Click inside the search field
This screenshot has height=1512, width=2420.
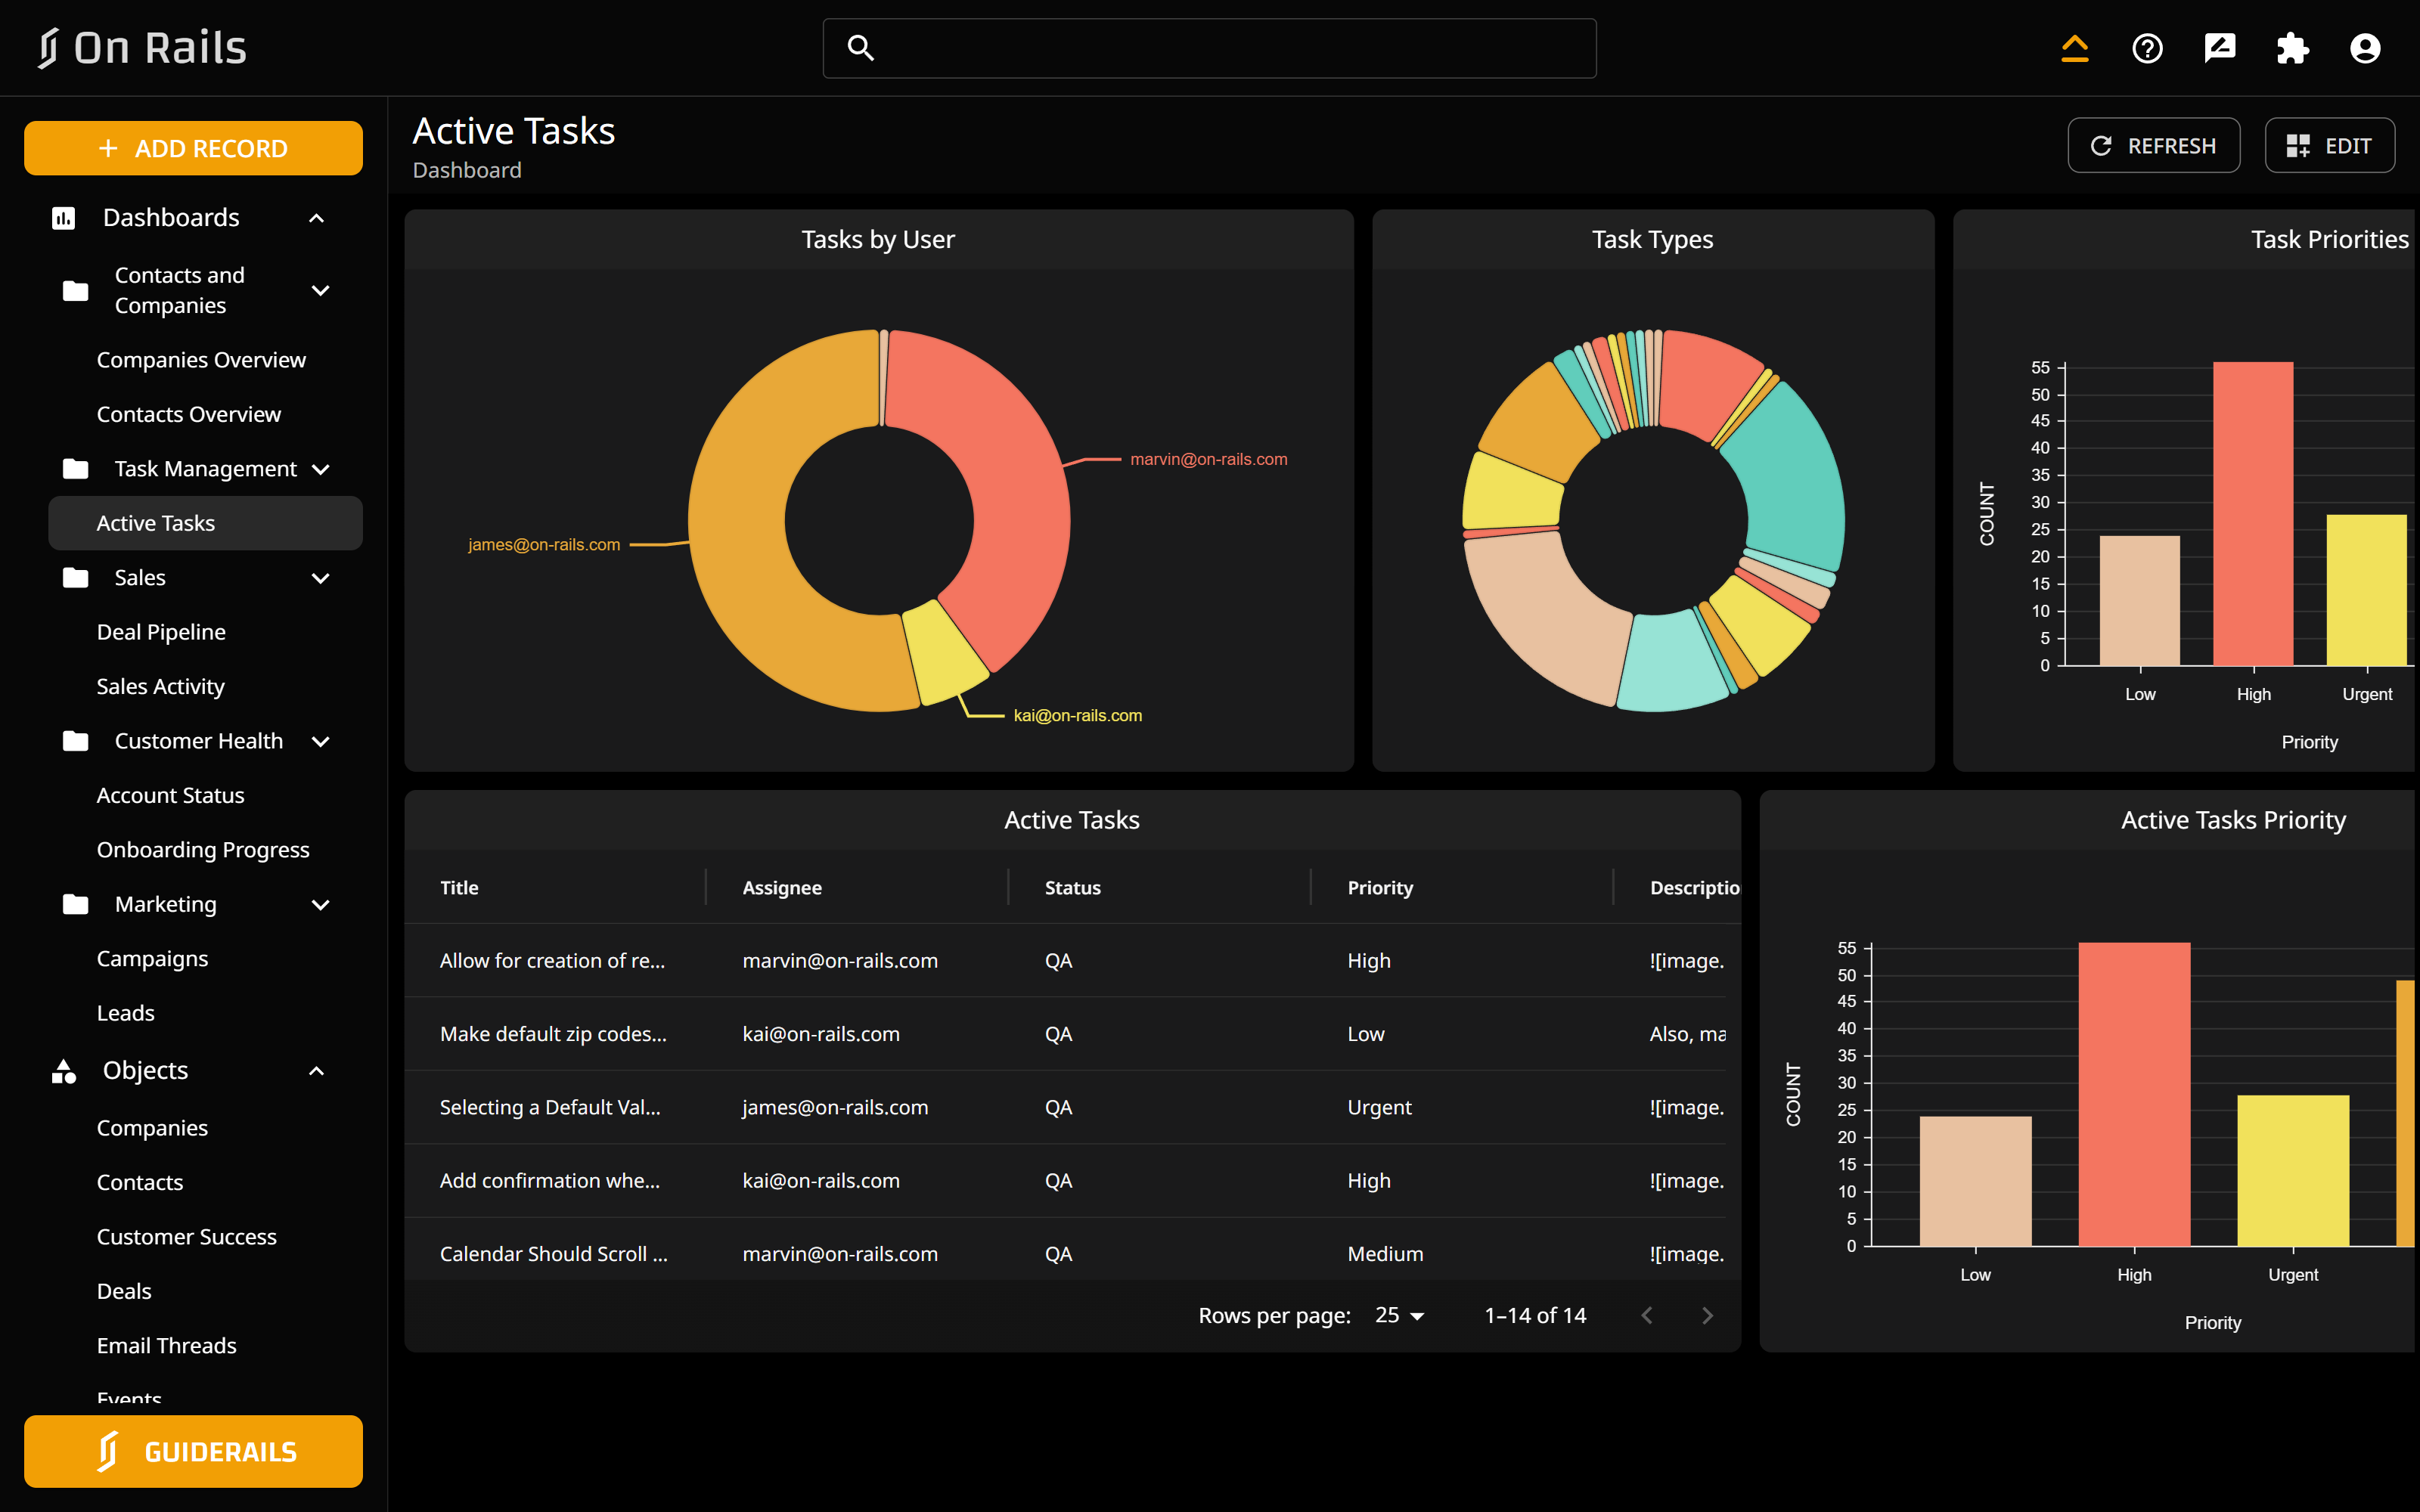(x=1208, y=47)
